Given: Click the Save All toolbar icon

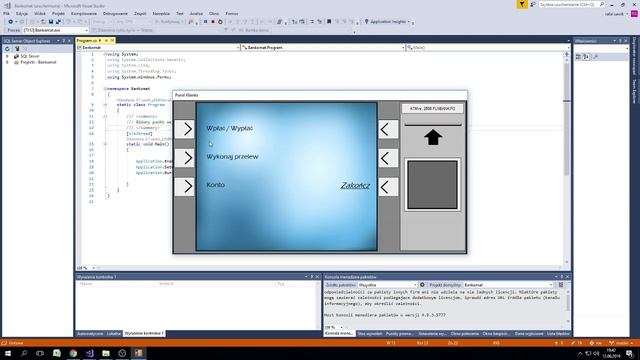Looking at the screenshot, I should point(58,22).
